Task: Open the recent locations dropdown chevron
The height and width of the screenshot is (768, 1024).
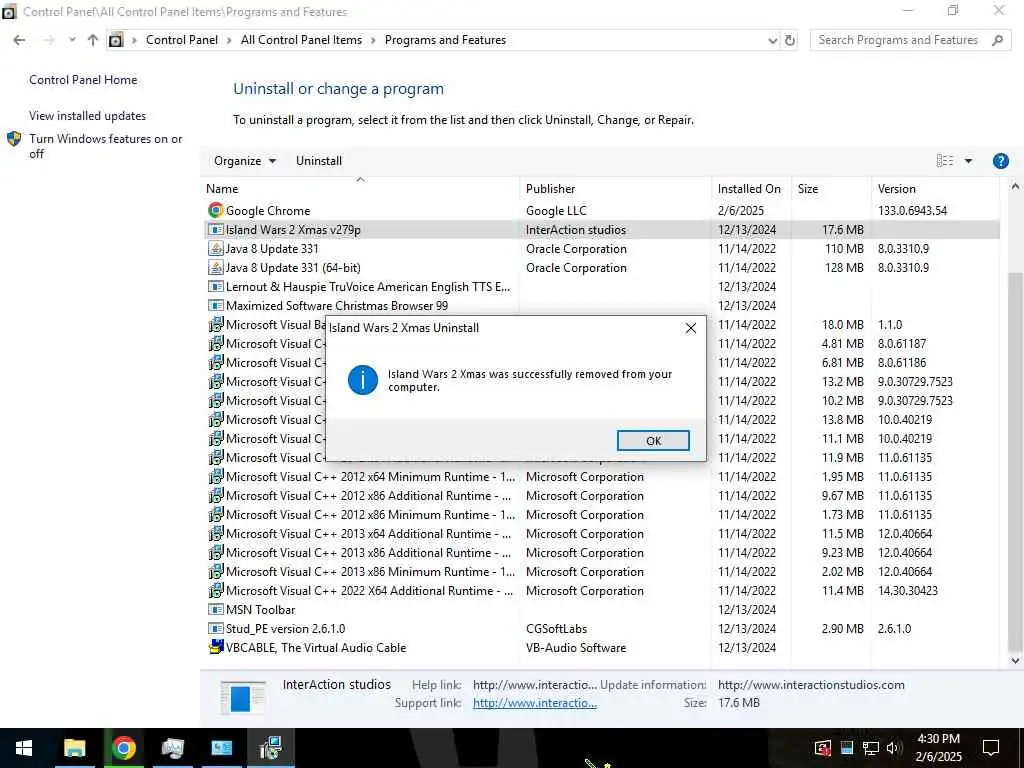Action: (x=72, y=40)
